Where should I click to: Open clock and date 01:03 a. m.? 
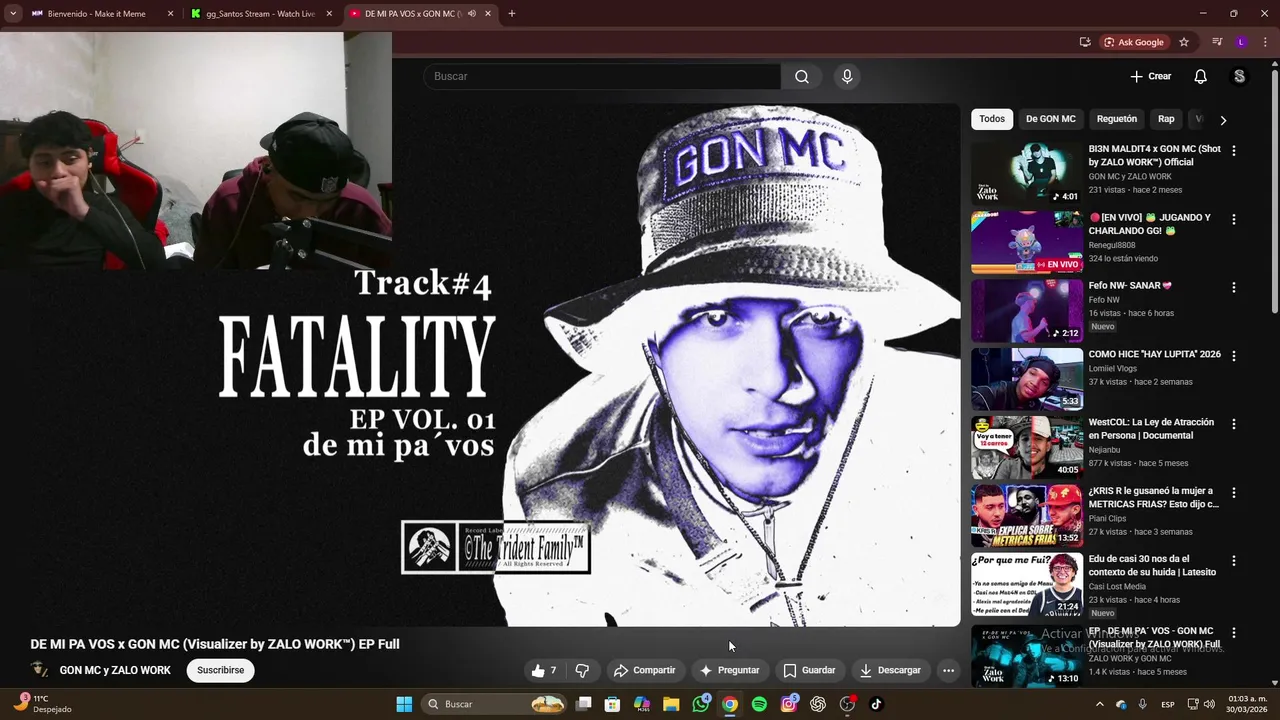[1248, 704]
